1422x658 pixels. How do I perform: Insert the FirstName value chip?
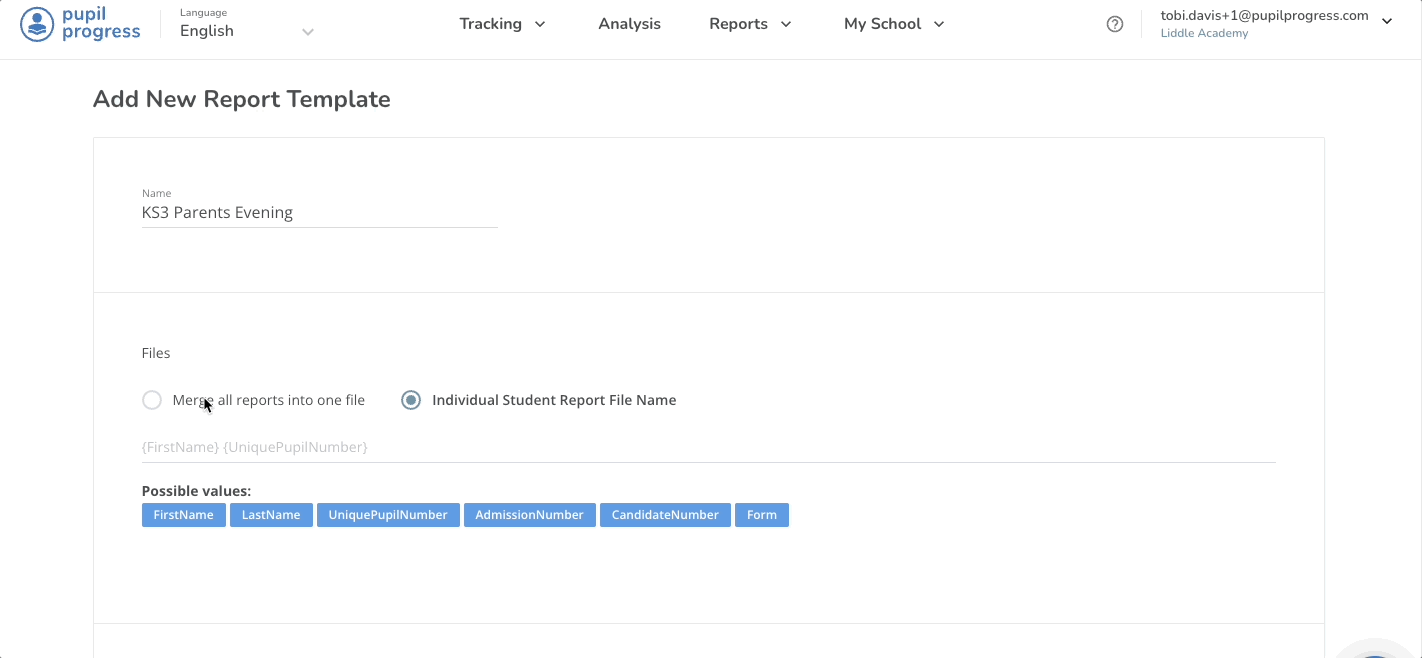tap(183, 514)
